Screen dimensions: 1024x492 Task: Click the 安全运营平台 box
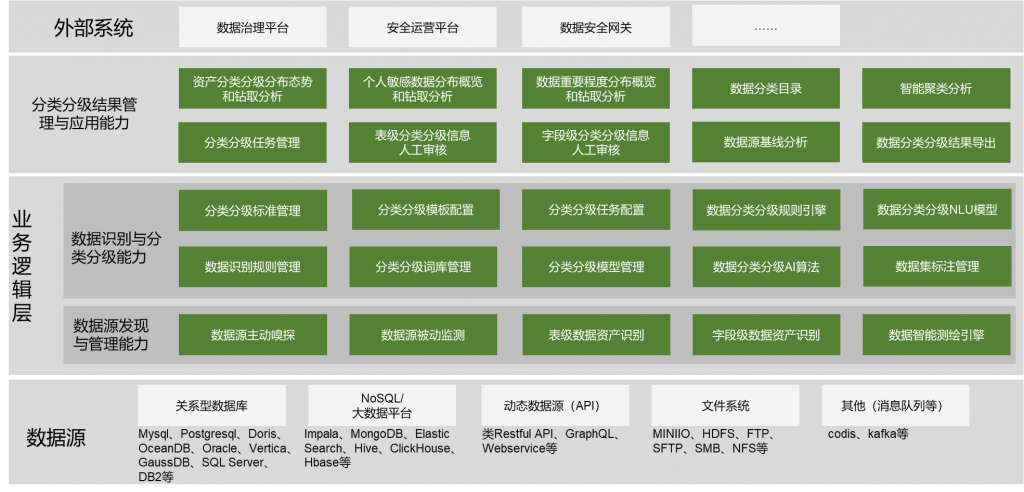(x=423, y=27)
